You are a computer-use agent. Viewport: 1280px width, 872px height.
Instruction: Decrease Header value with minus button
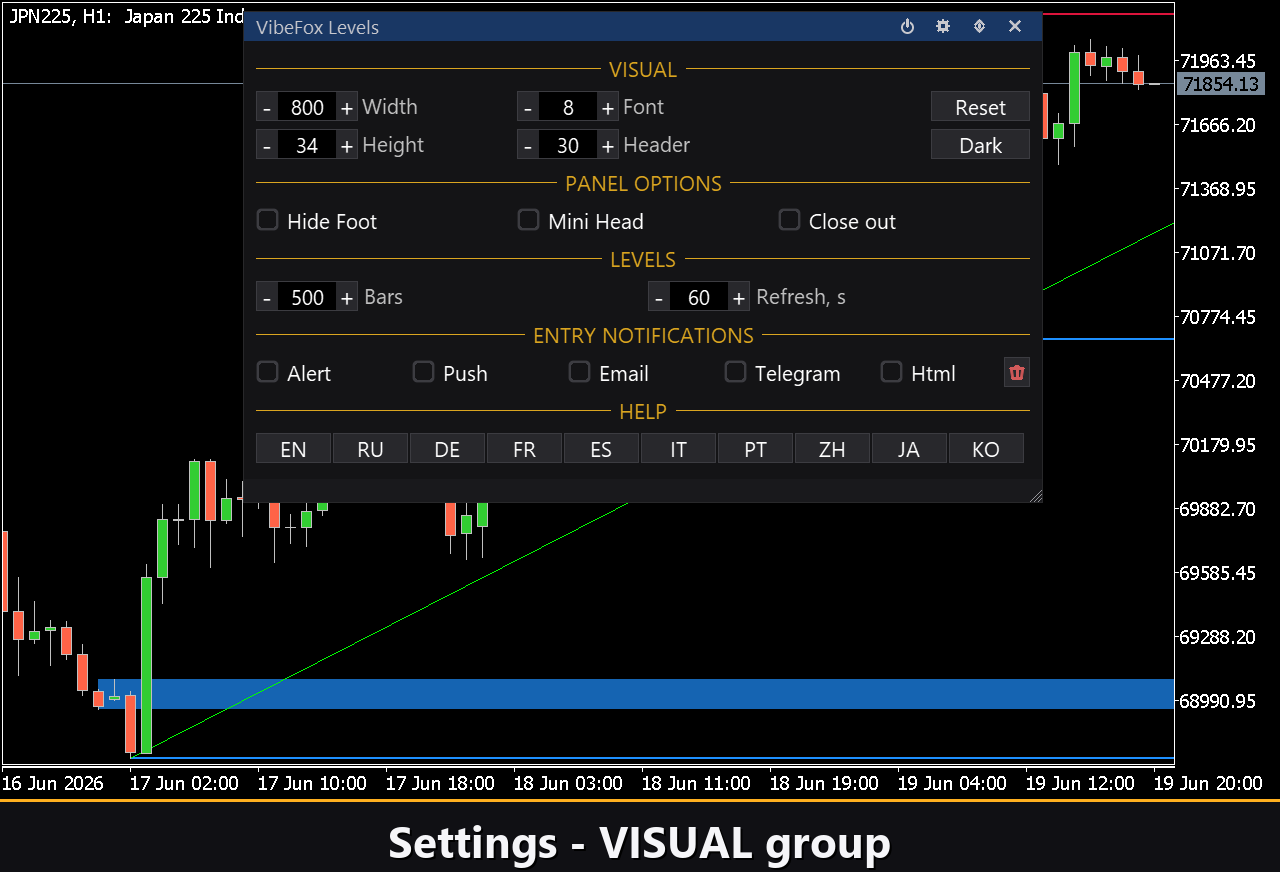[x=528, y=146]
